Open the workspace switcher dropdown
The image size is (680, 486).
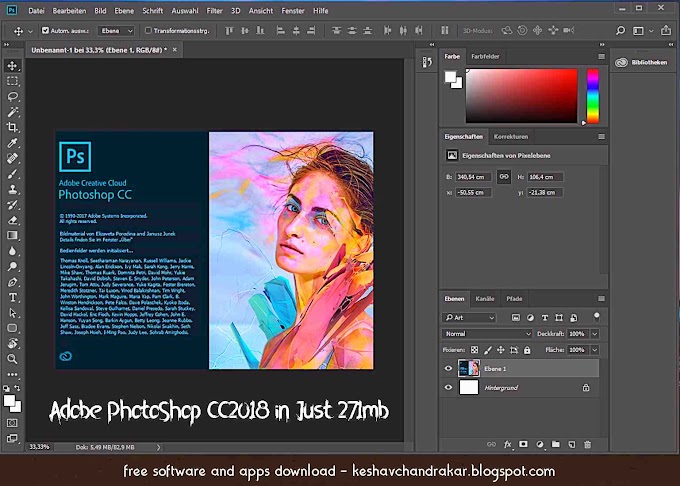[642, 31]
